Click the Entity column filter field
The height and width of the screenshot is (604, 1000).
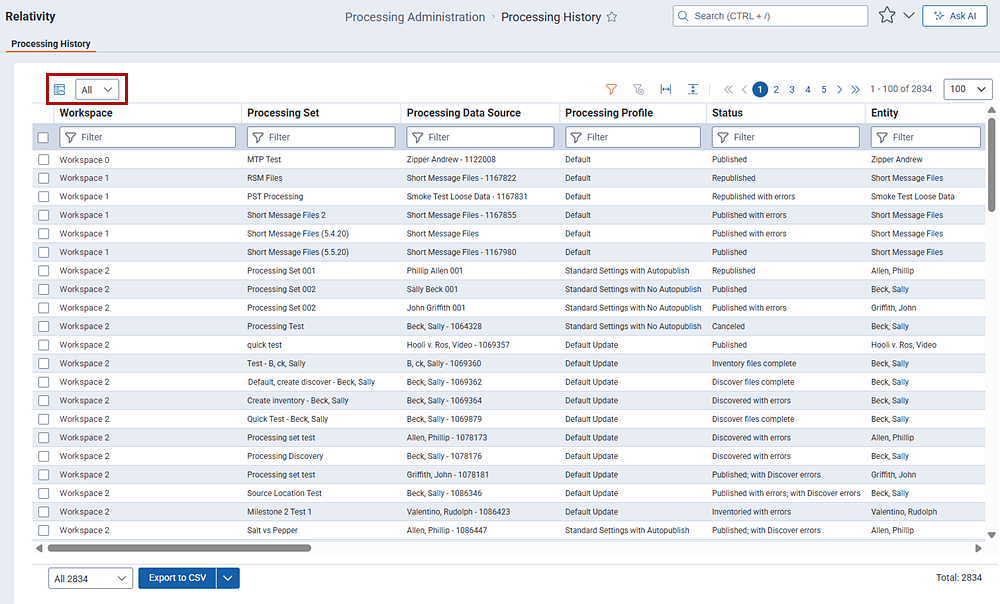coord(925,137)
